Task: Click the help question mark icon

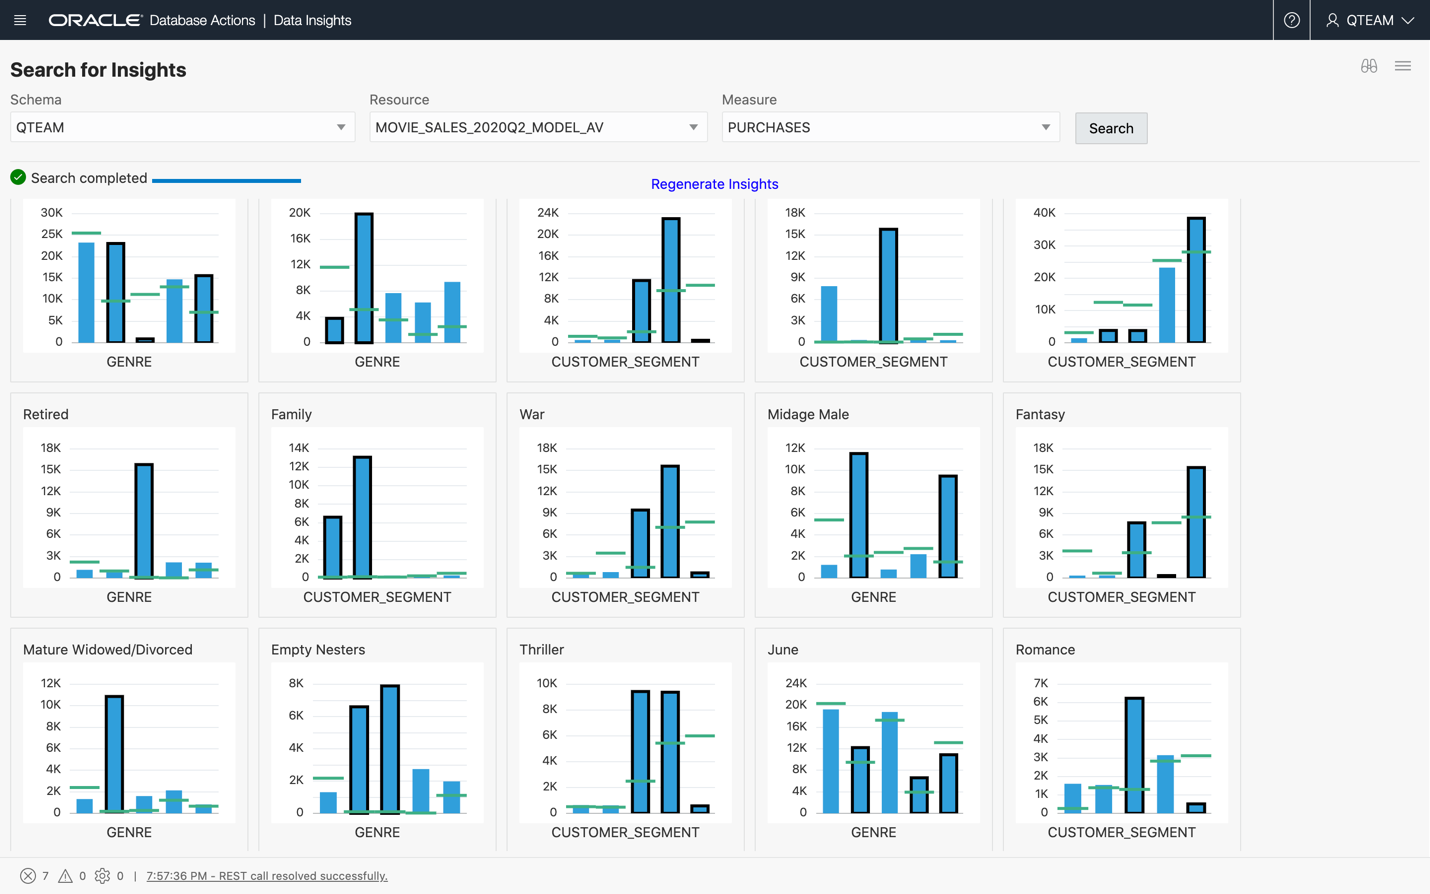Action: click(x=1291, y=20)
